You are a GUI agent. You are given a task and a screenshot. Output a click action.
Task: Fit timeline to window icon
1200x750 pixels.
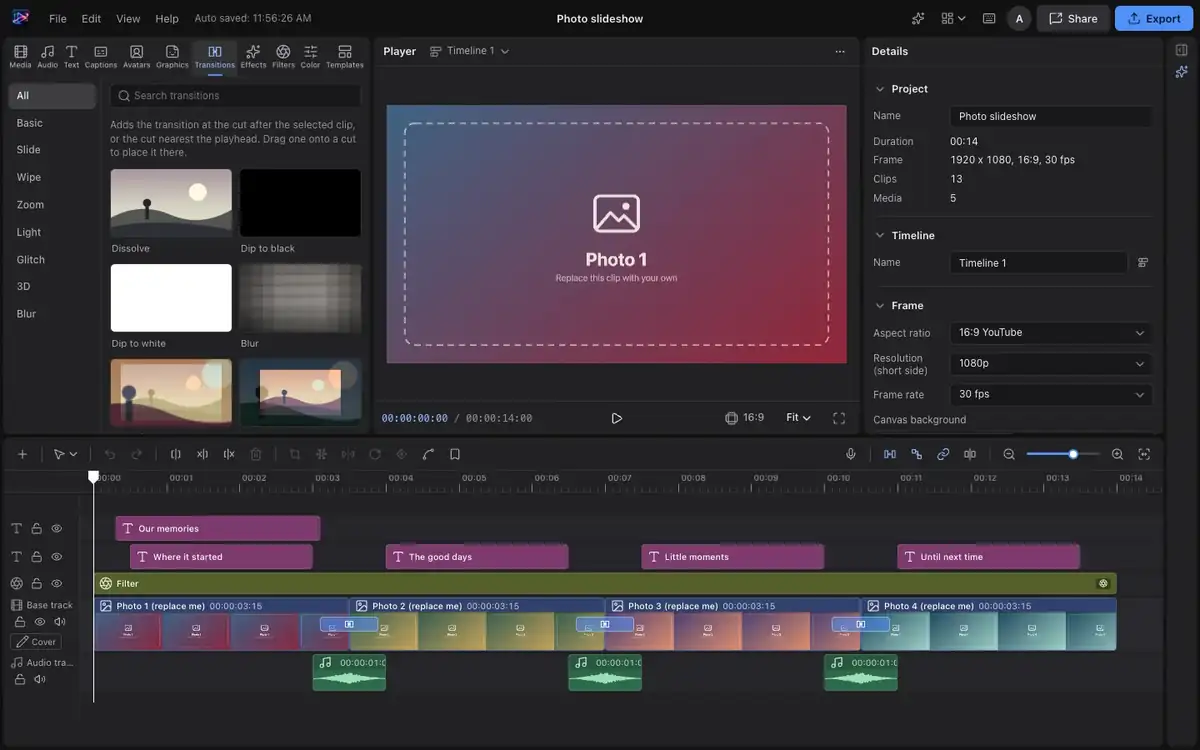(x=1144, y=454)
